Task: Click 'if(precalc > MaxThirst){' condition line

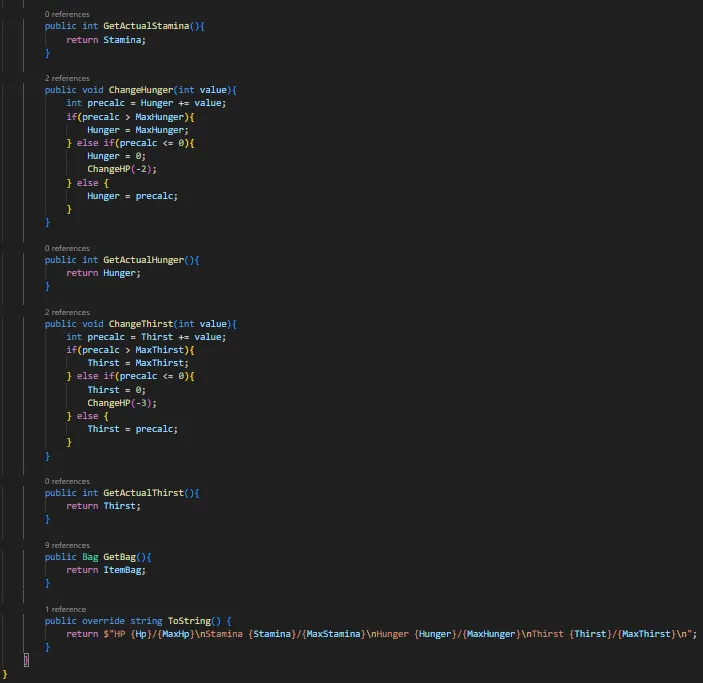Action: pyautogui.click(x=130, y=350)
